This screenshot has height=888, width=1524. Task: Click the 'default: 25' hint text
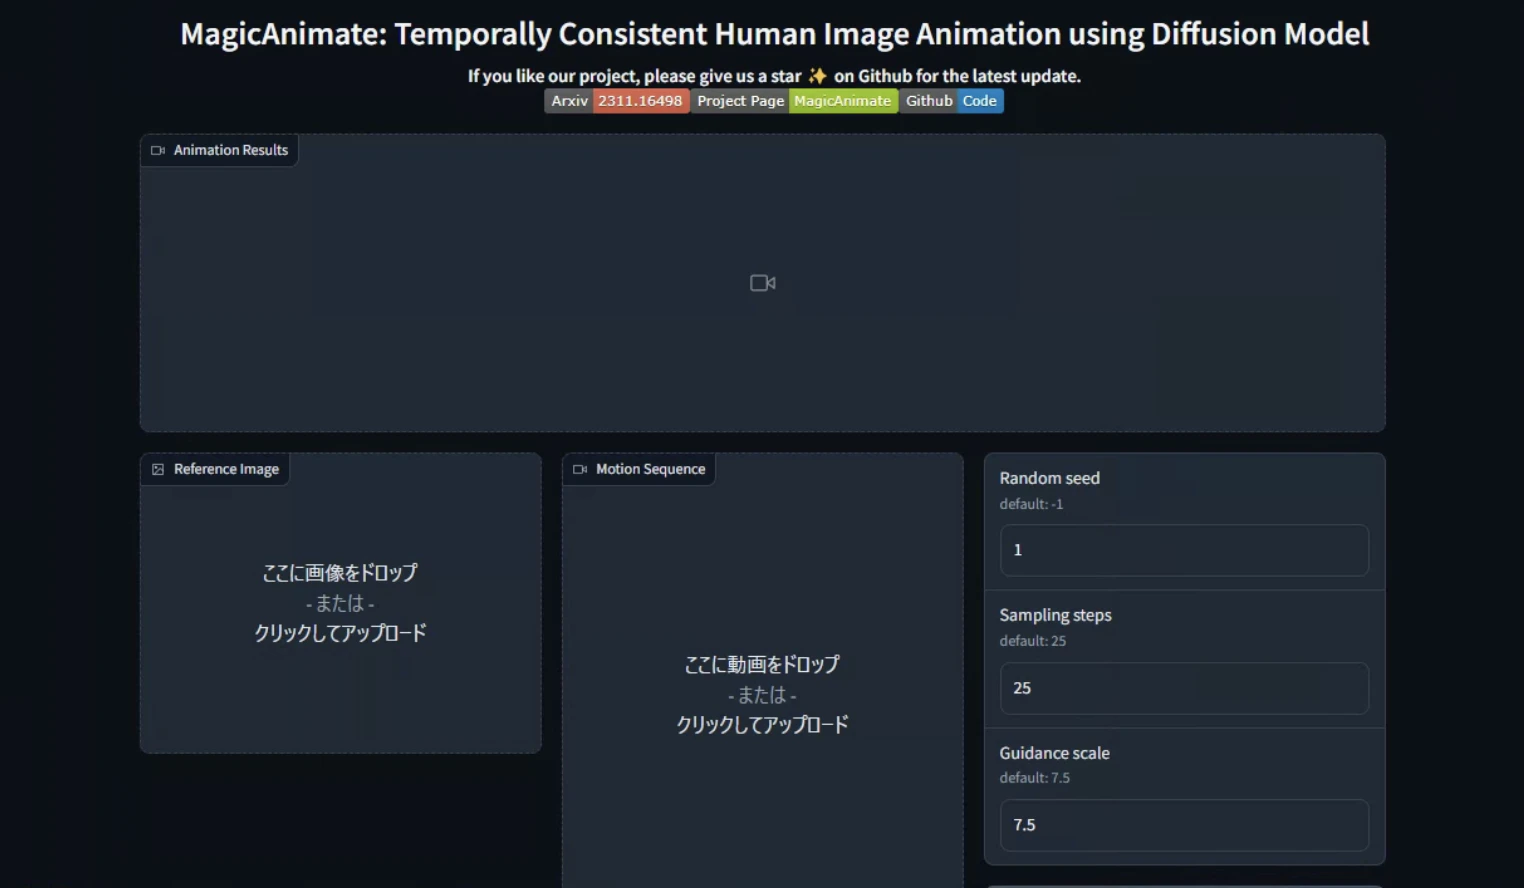pyautogui.click(x=1033, y=641)
